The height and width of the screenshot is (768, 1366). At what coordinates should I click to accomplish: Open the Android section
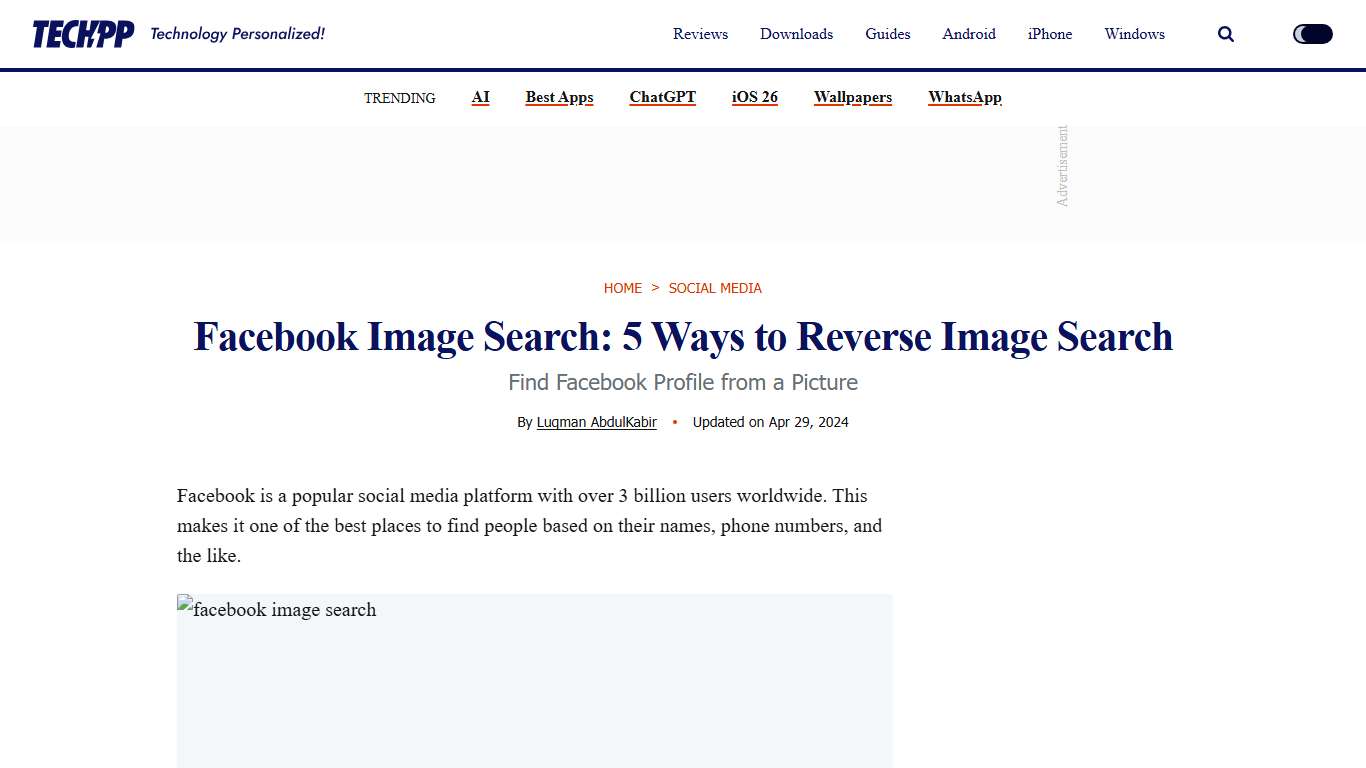pos(968,33)
